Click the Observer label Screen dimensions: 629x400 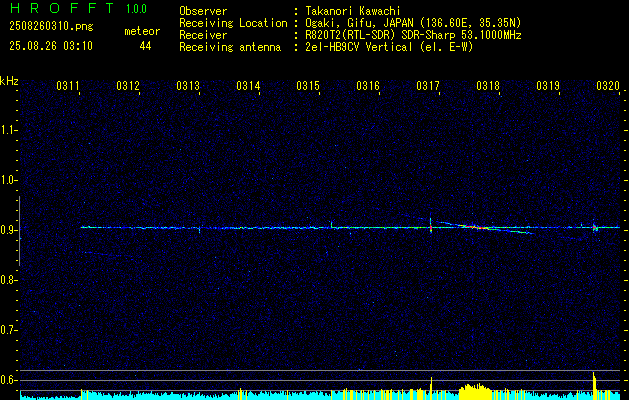(x=203, y=11)
